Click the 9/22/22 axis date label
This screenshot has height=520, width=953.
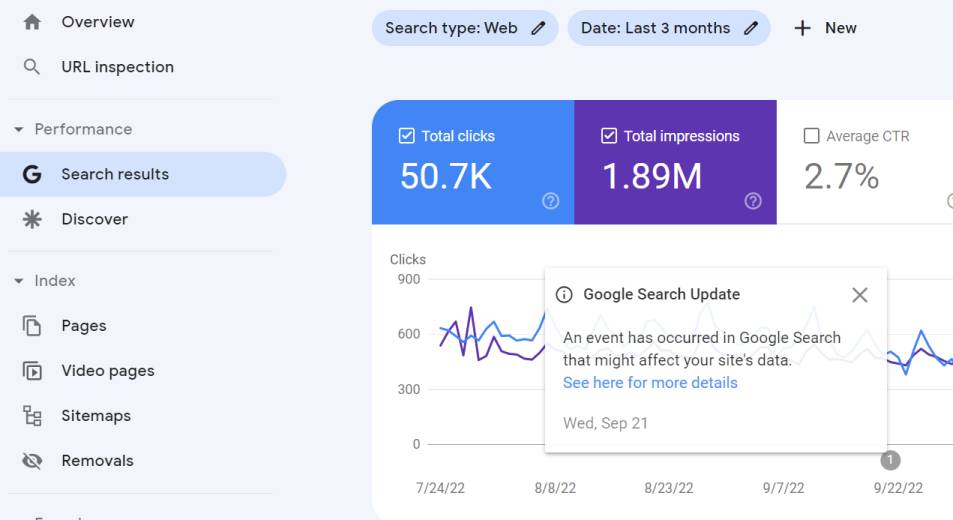(898, 488)
